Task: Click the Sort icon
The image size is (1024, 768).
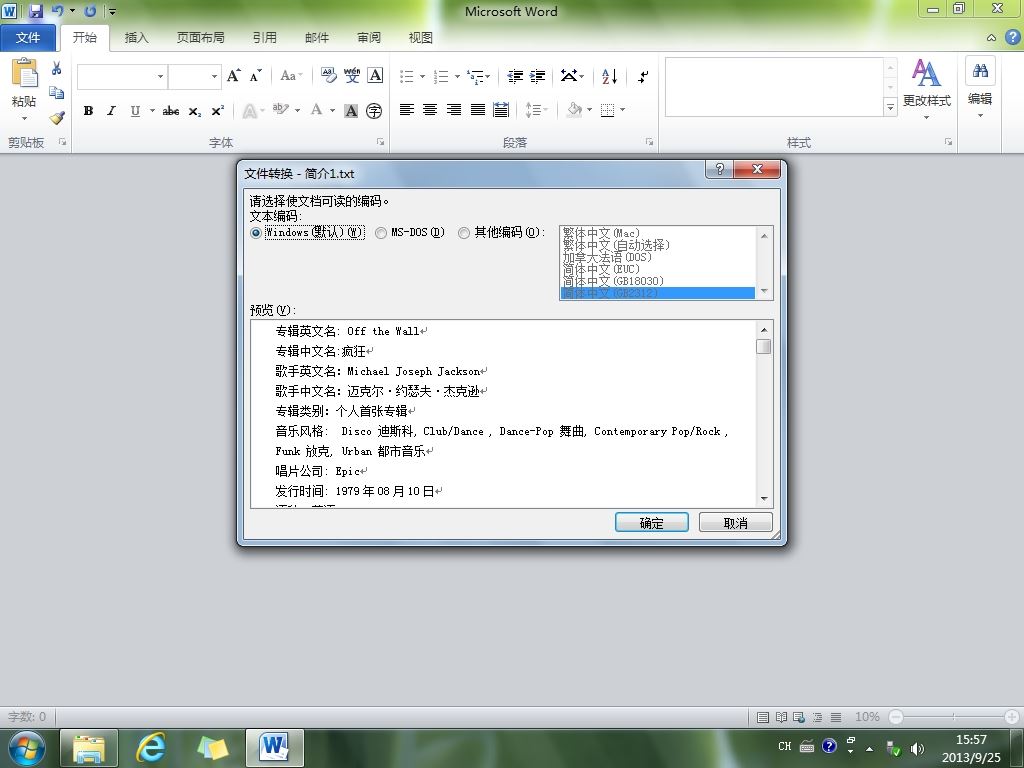Action: click(x=609, y=76)
